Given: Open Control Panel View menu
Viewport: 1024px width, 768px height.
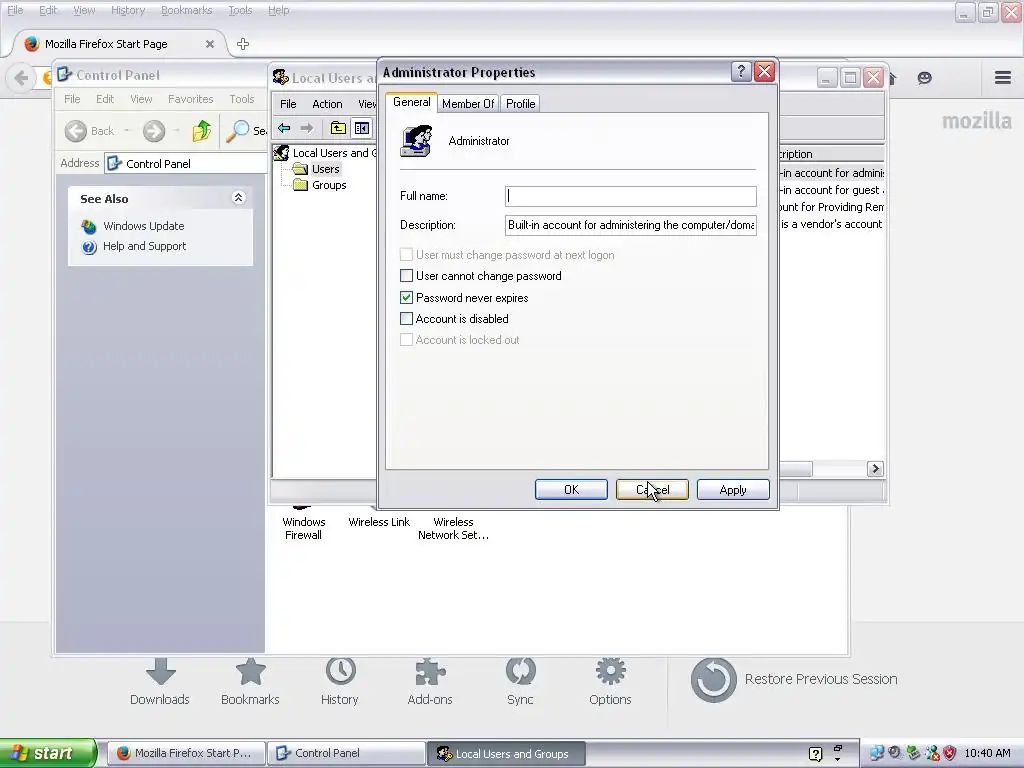Looking at the screenshot, I should click(x=141, y=99).
